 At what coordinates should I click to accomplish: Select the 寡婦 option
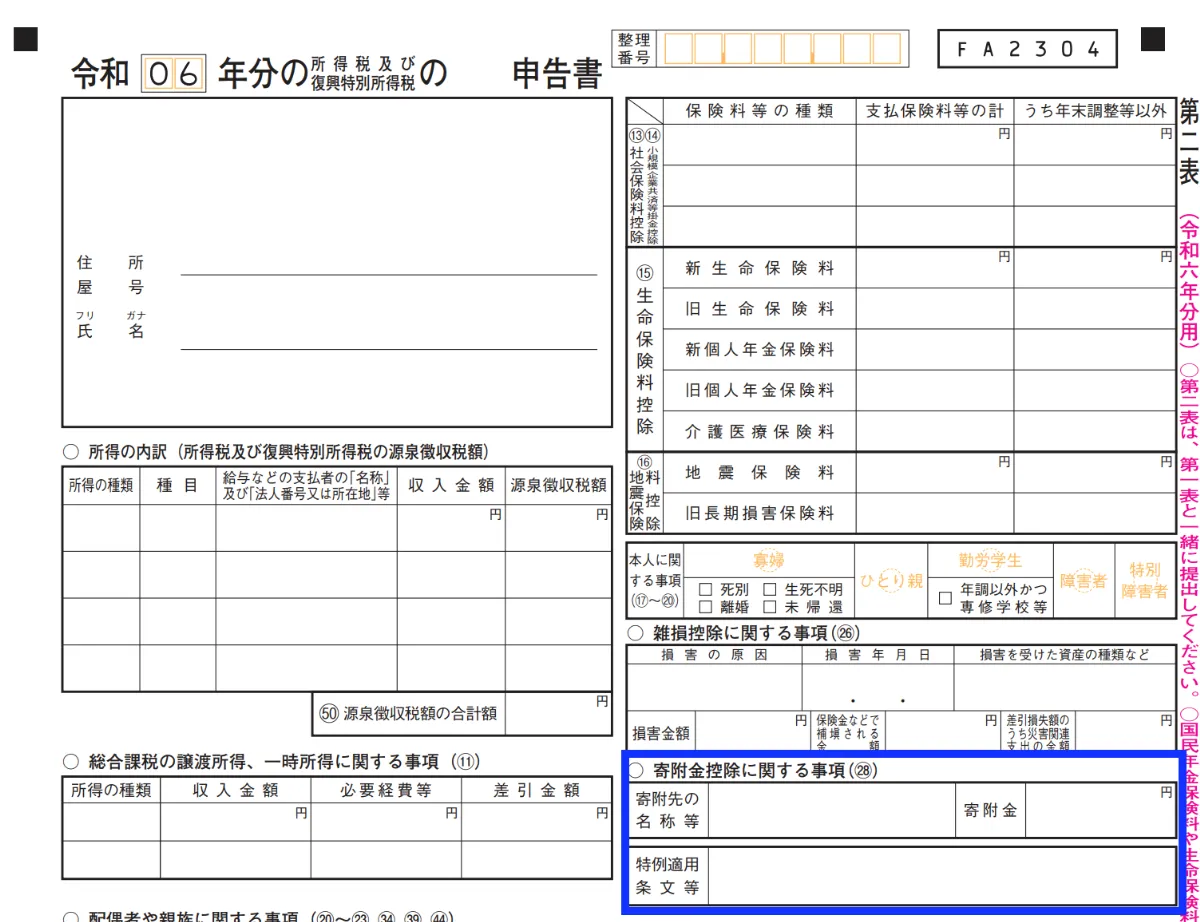769,561
